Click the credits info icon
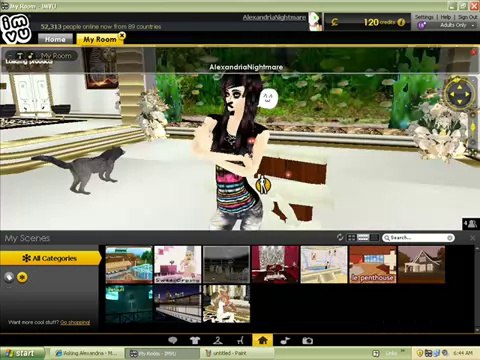 [401, 22]
